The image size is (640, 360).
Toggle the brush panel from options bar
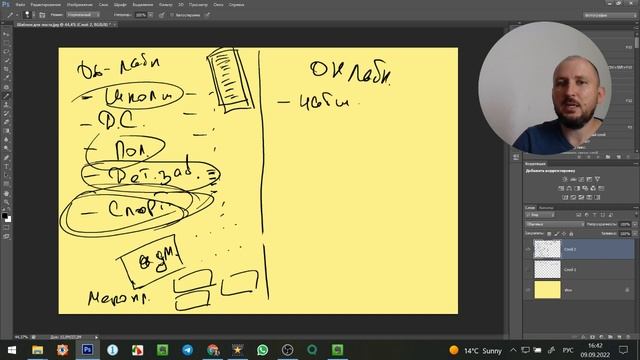coord(42,15)
